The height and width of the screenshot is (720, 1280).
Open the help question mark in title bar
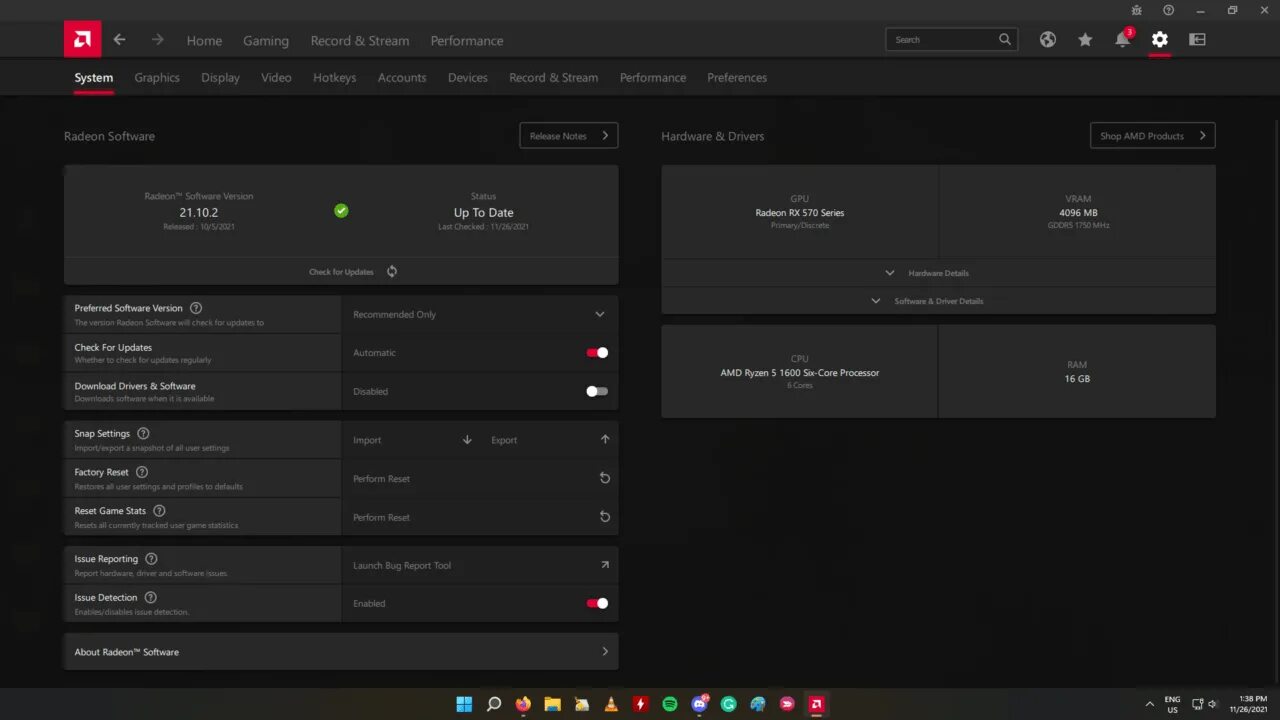[x=1169, y=10]
